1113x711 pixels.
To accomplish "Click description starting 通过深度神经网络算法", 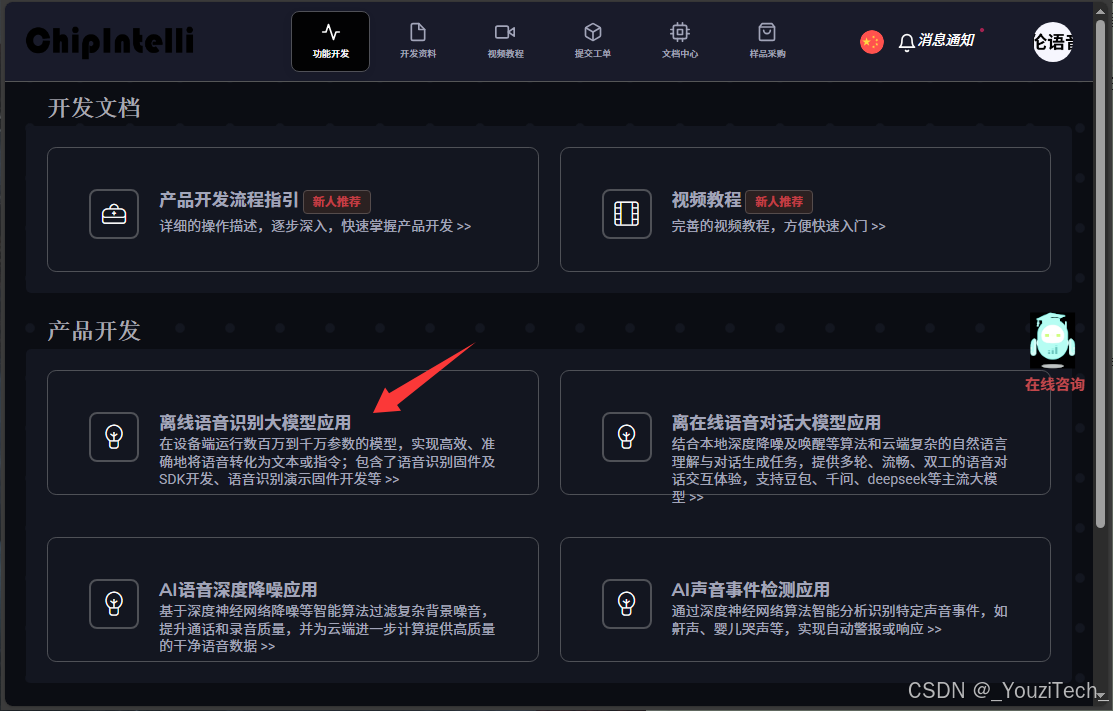I will point(840,620).
